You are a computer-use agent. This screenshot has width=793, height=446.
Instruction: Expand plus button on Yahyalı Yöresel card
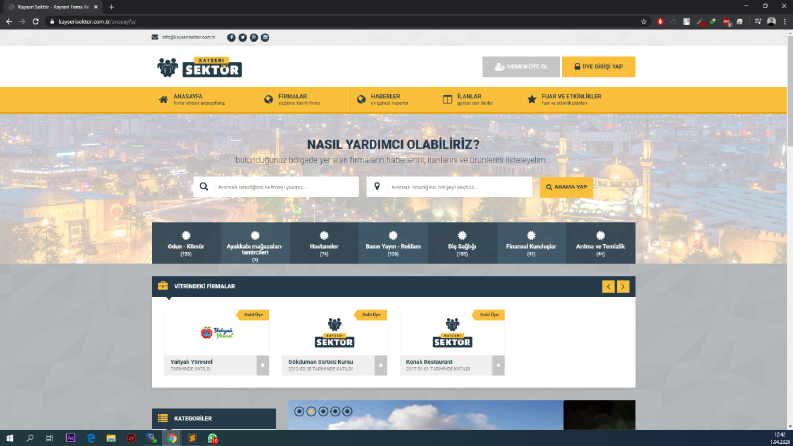(262, 365)
